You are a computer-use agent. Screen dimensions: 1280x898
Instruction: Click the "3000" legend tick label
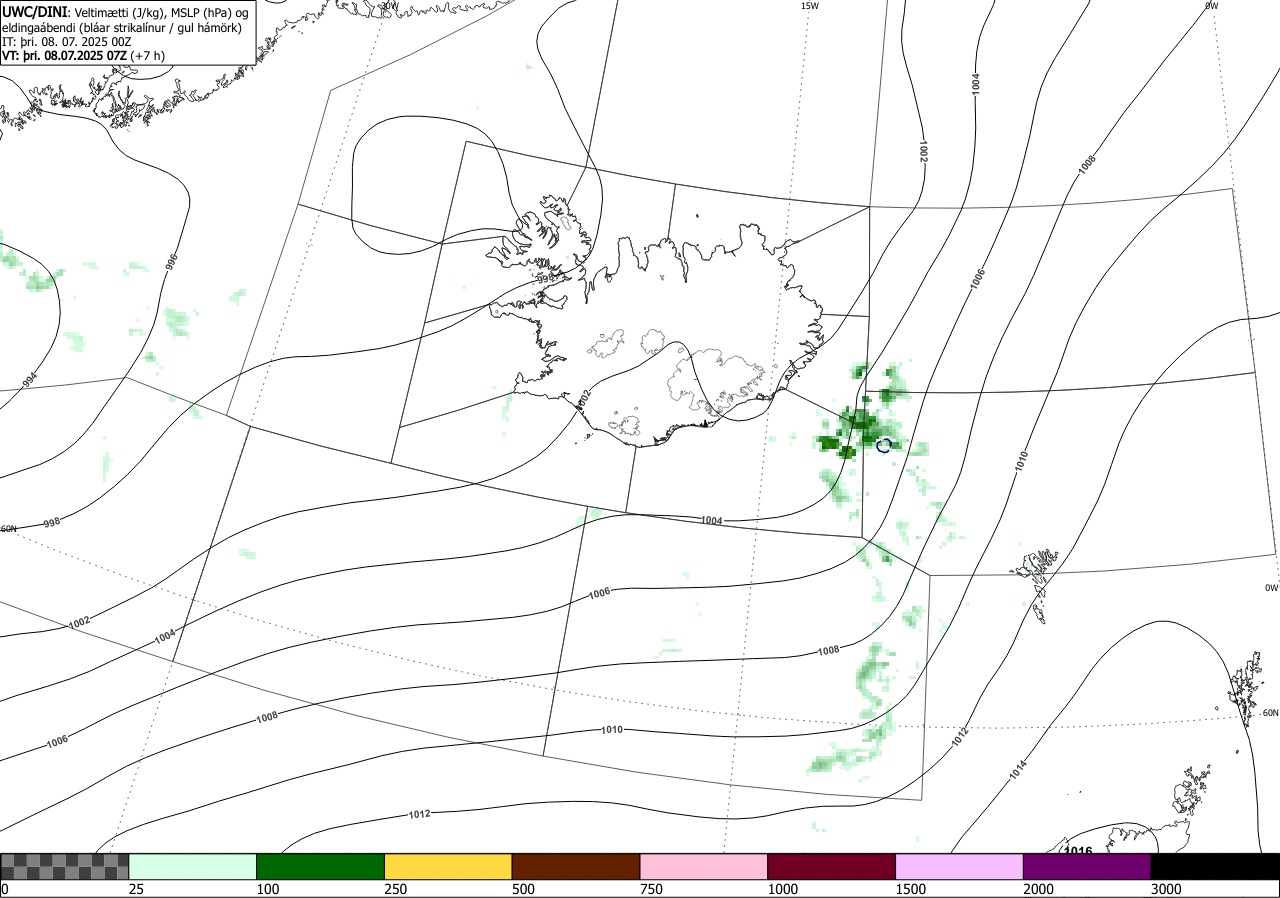pyautogui.click(x=1167, y=889)
